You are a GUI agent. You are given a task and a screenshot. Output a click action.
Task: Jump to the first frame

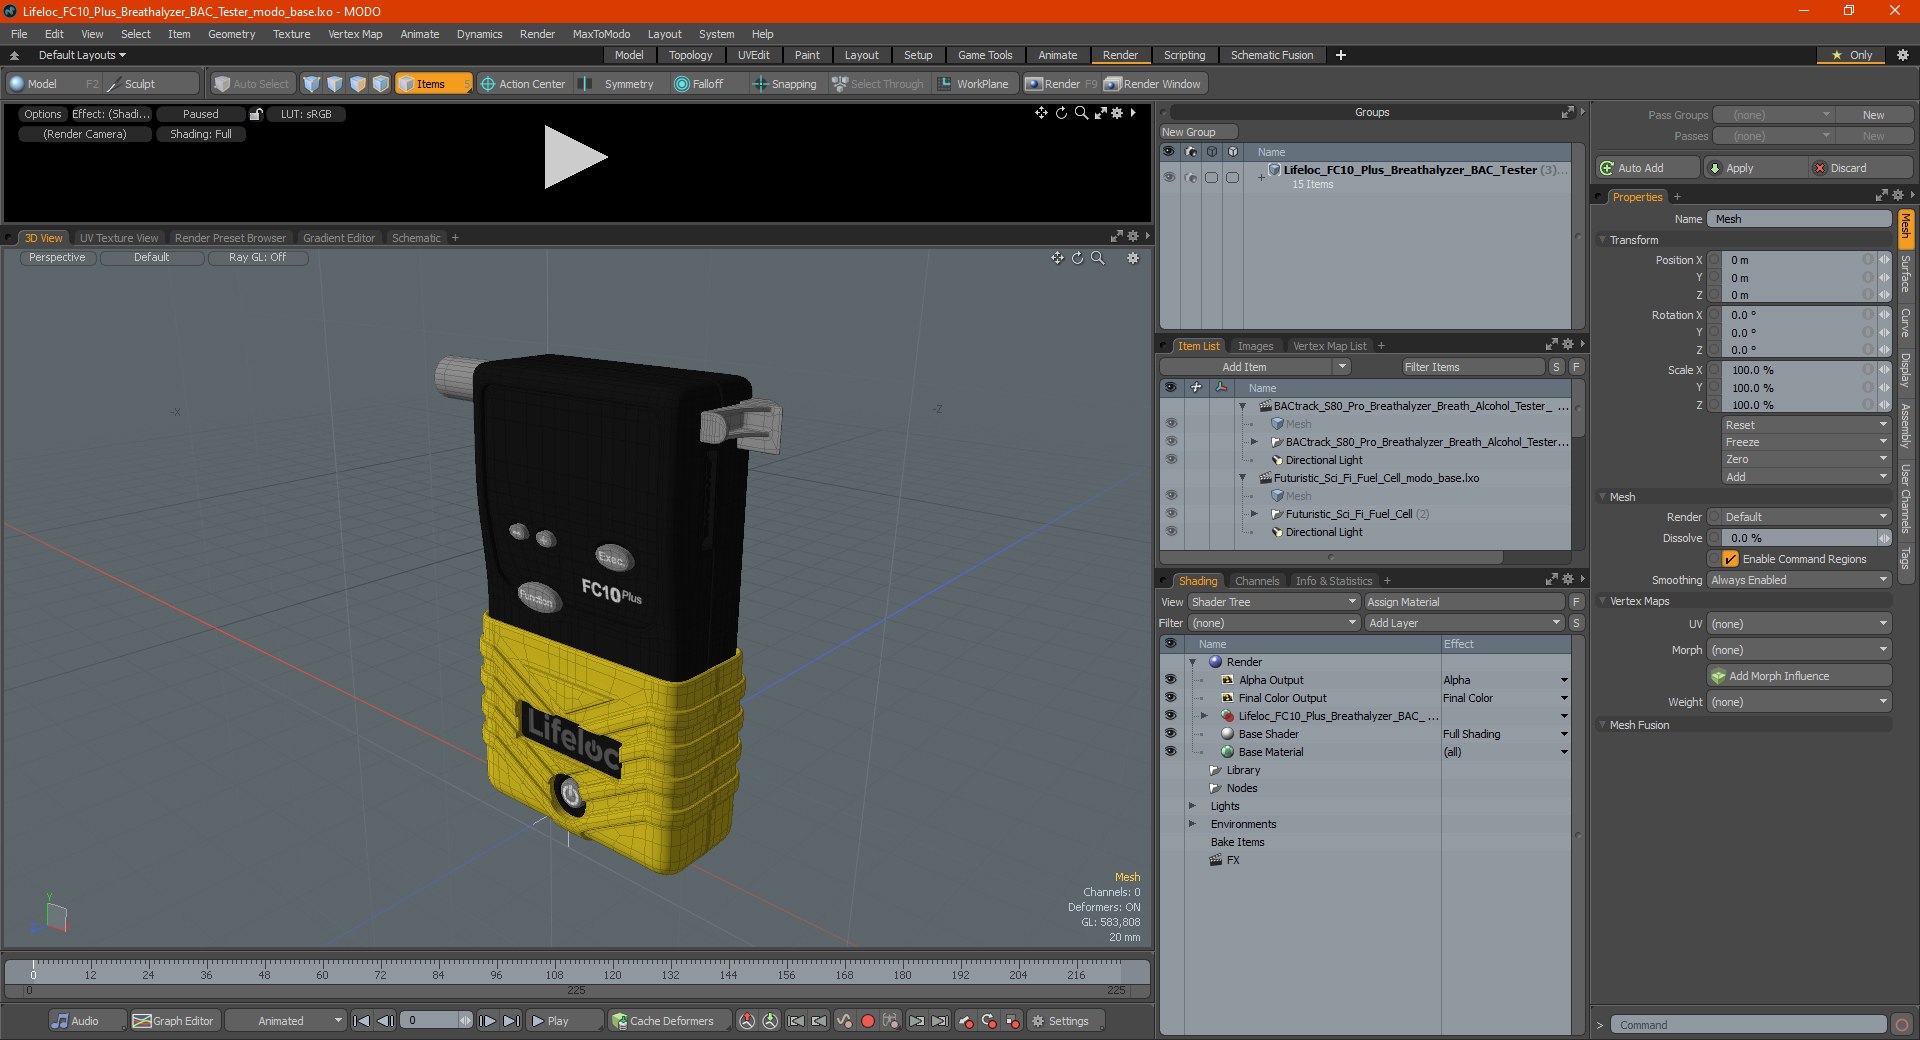click(x=362, y=1021)
